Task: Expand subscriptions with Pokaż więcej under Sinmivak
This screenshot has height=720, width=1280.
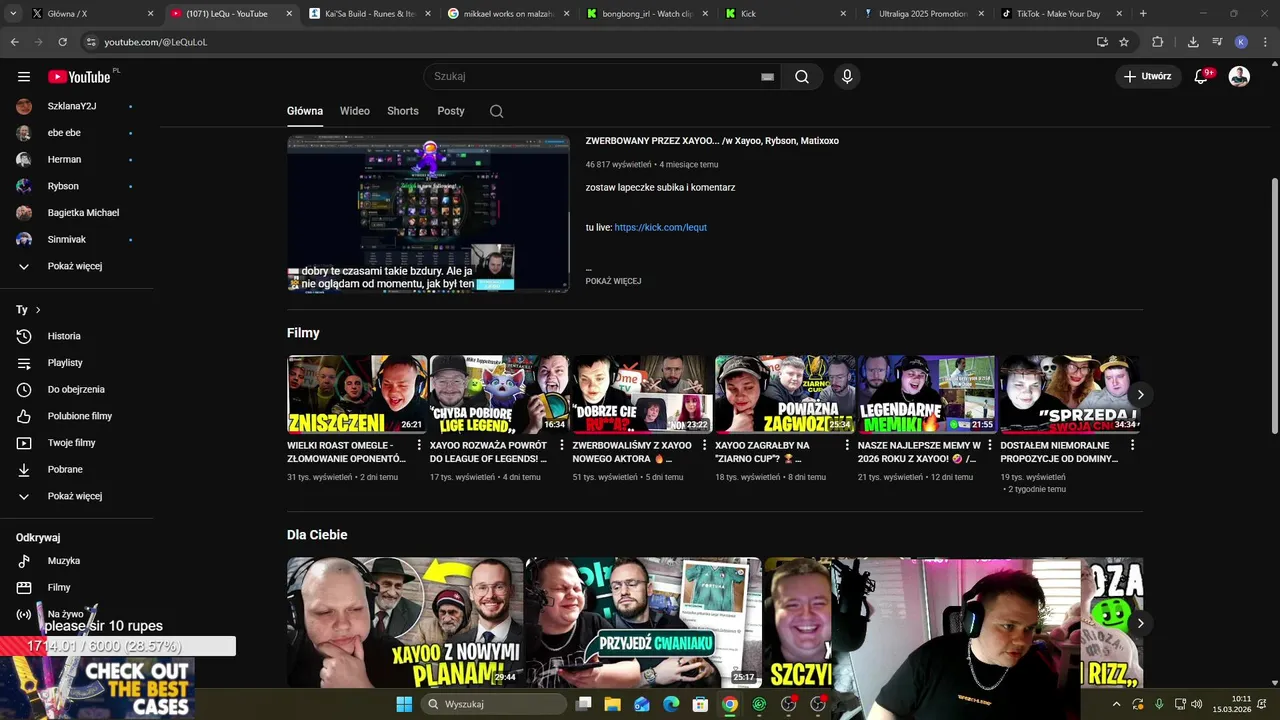Action: click(x=77, y=266)
